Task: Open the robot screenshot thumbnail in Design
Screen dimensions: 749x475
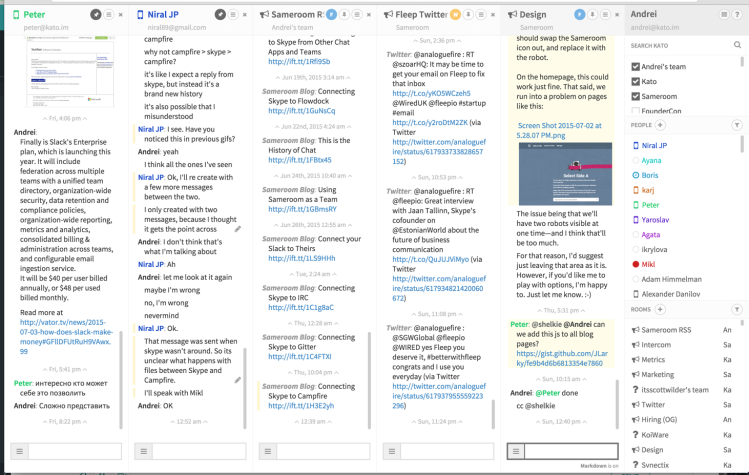Action: pos(565,174)
